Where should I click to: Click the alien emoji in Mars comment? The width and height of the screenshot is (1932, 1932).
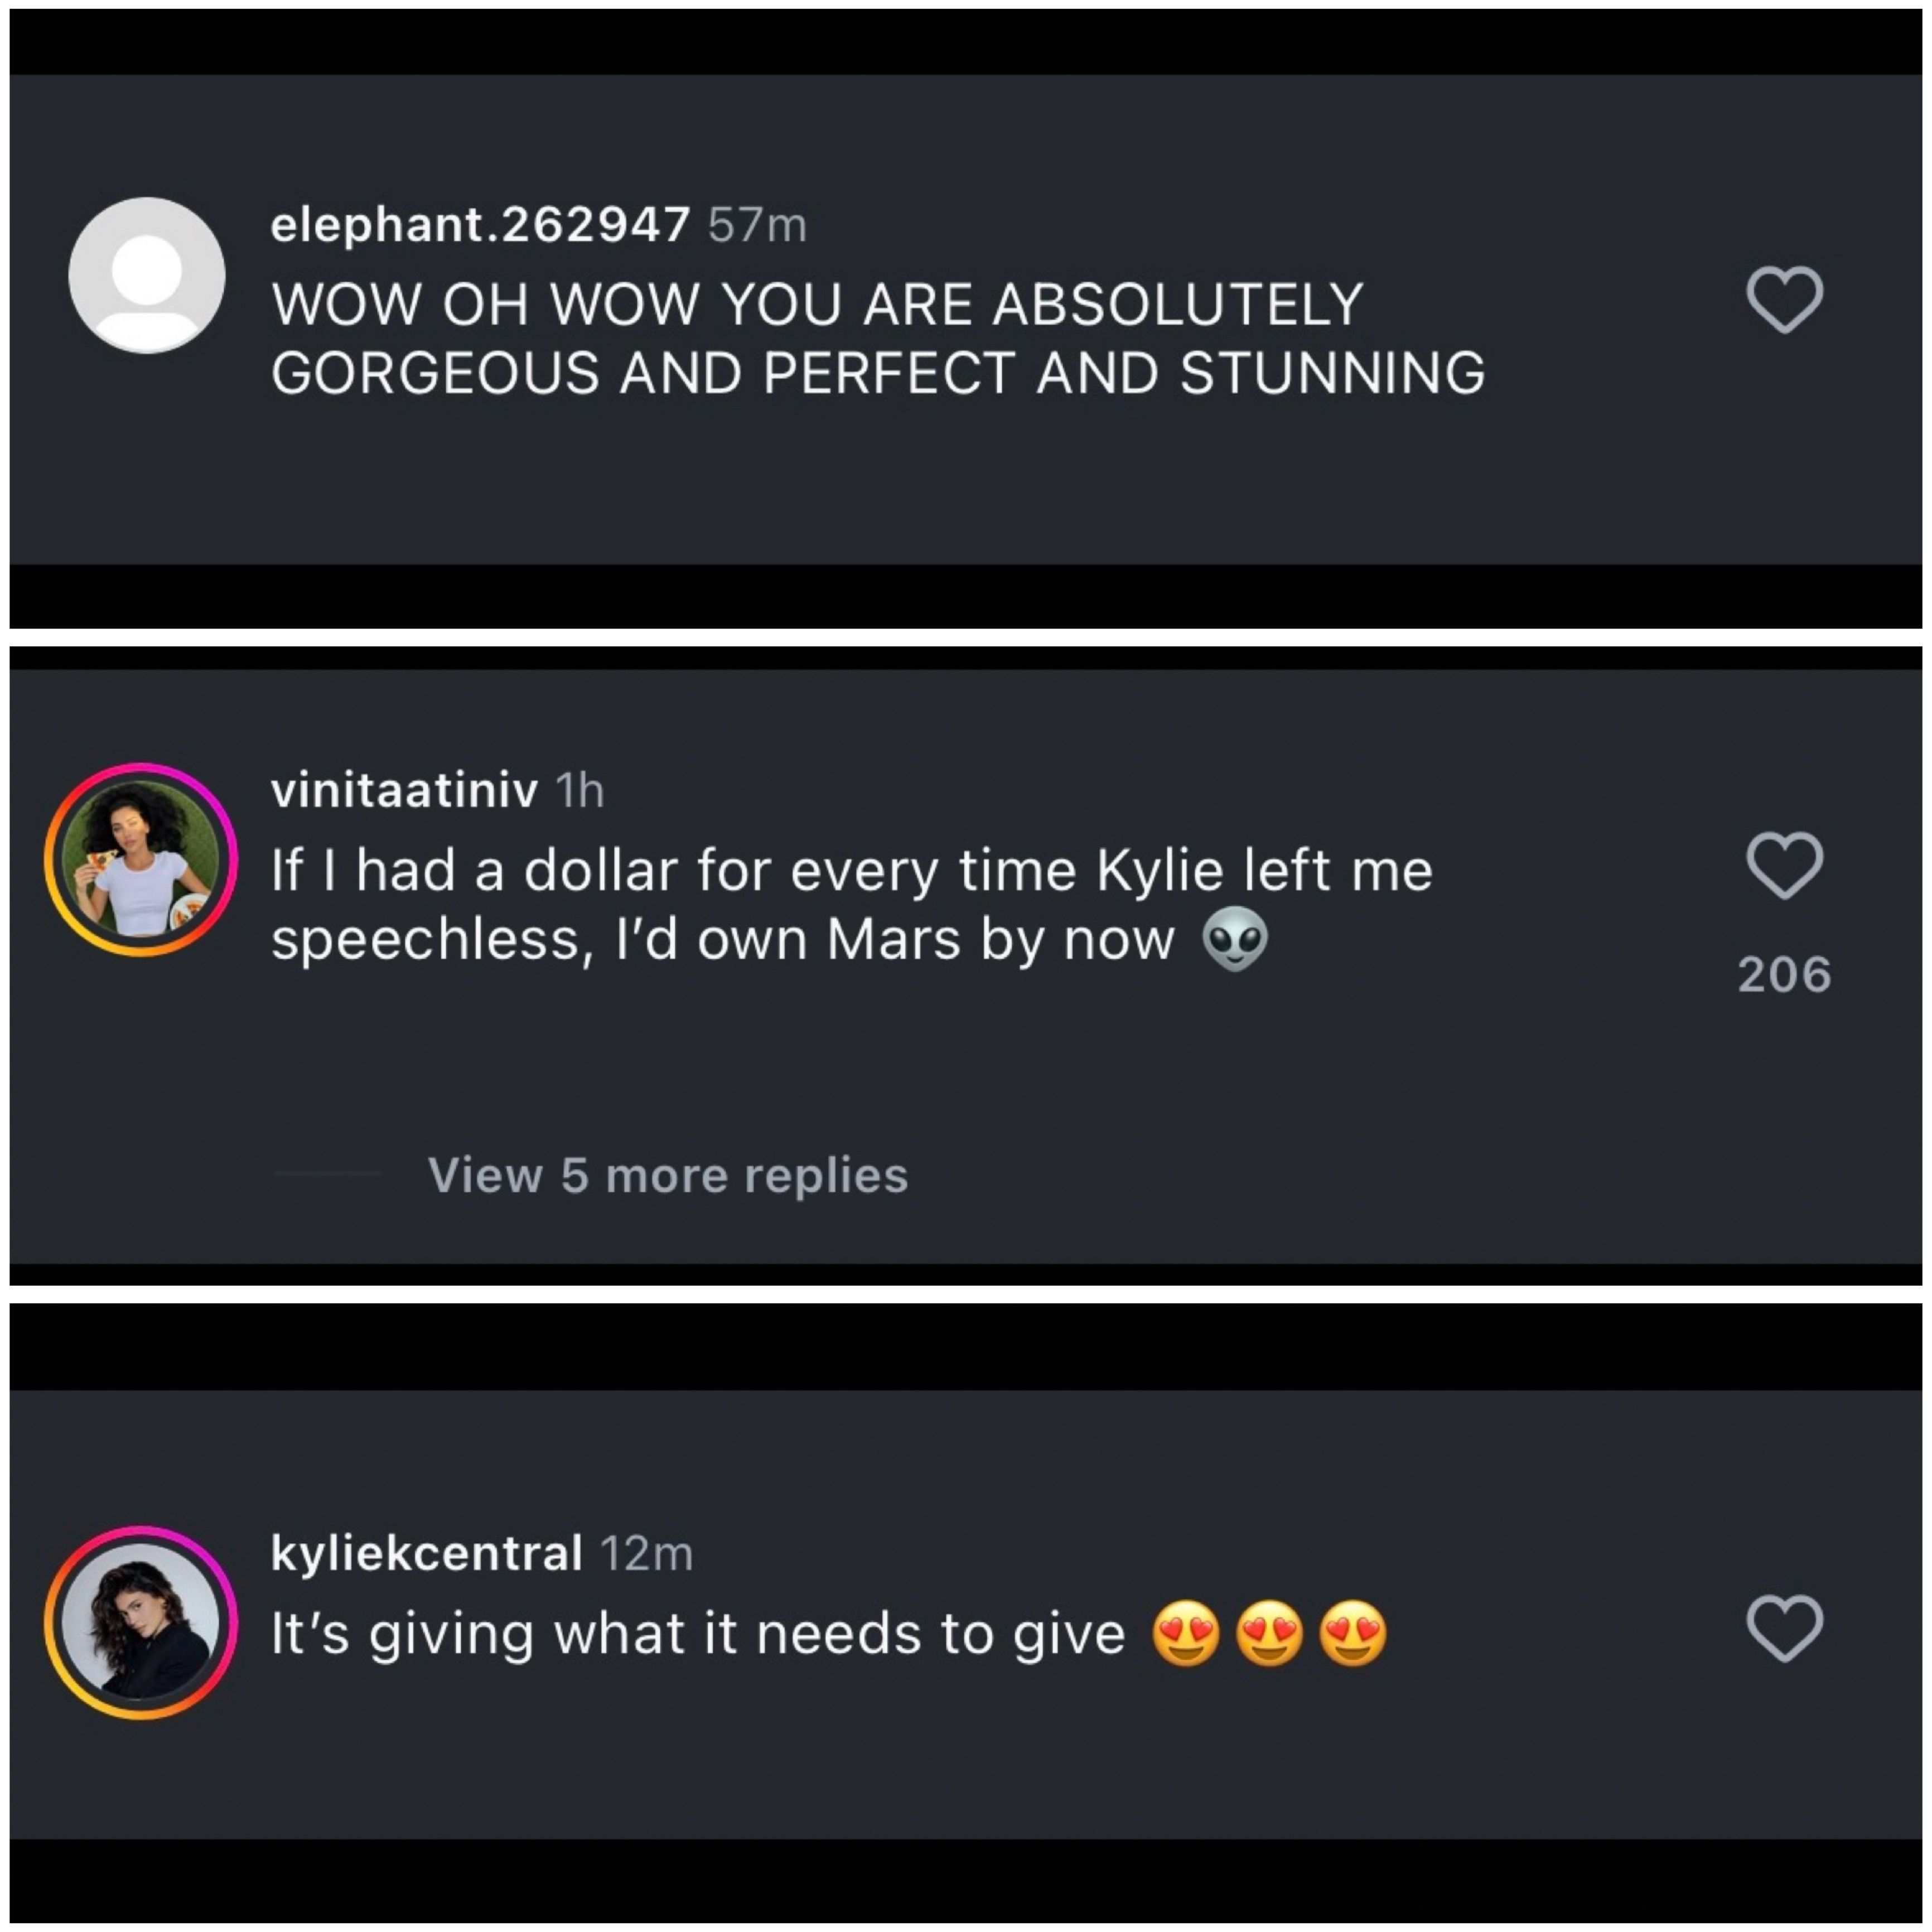pyautogui.click(x=1235, y=938)
